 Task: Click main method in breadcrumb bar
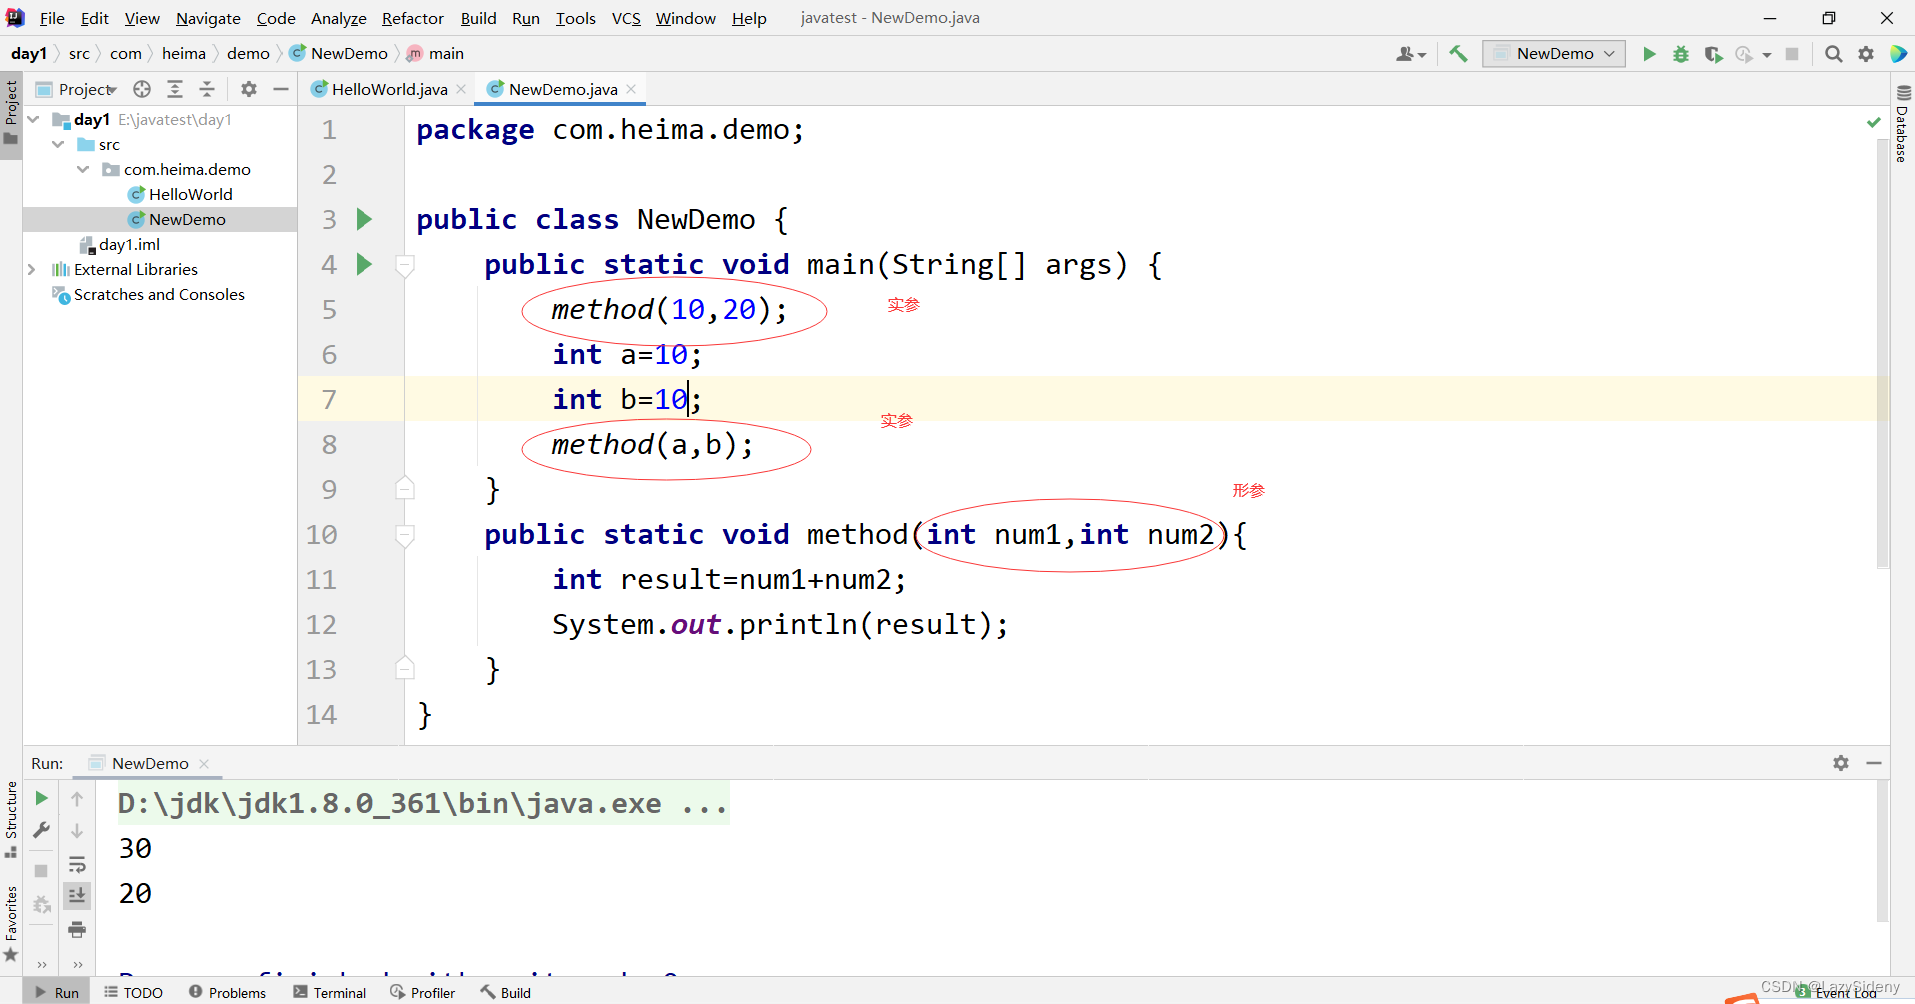pyautogui.click(x=435, y=54)
